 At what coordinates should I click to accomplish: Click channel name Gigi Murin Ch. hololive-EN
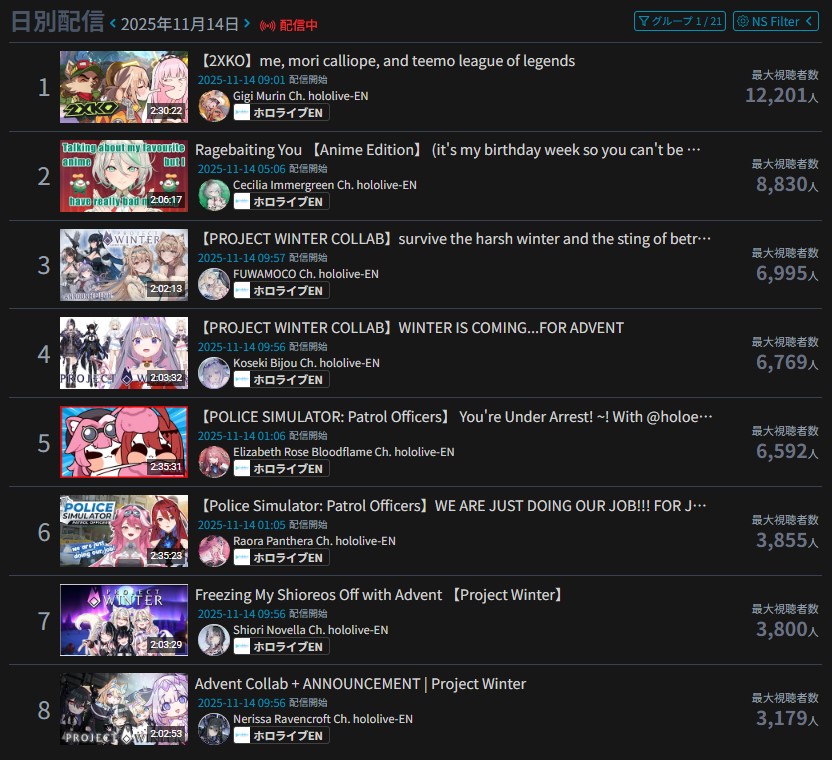[x=300, y=96]
